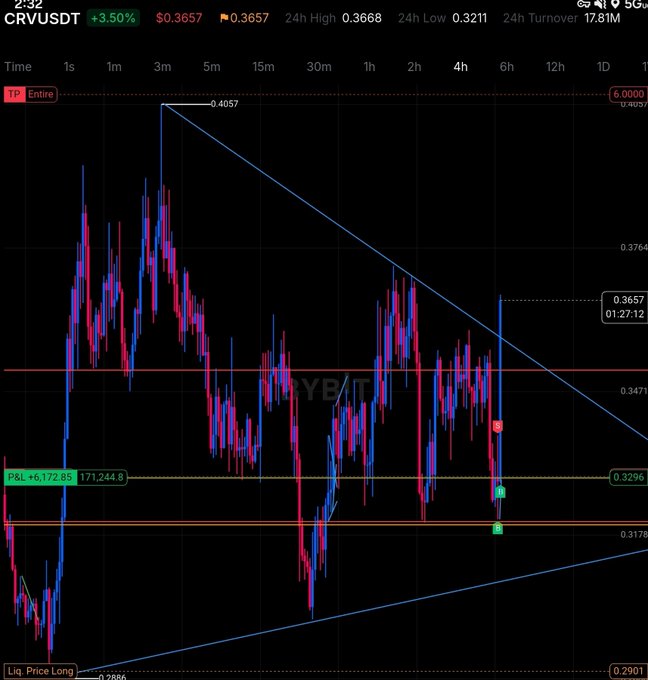This screenshot has width=648, height=680.
Task: Tap the TP price tag 6.0000
Action: (x=628, y=94)
